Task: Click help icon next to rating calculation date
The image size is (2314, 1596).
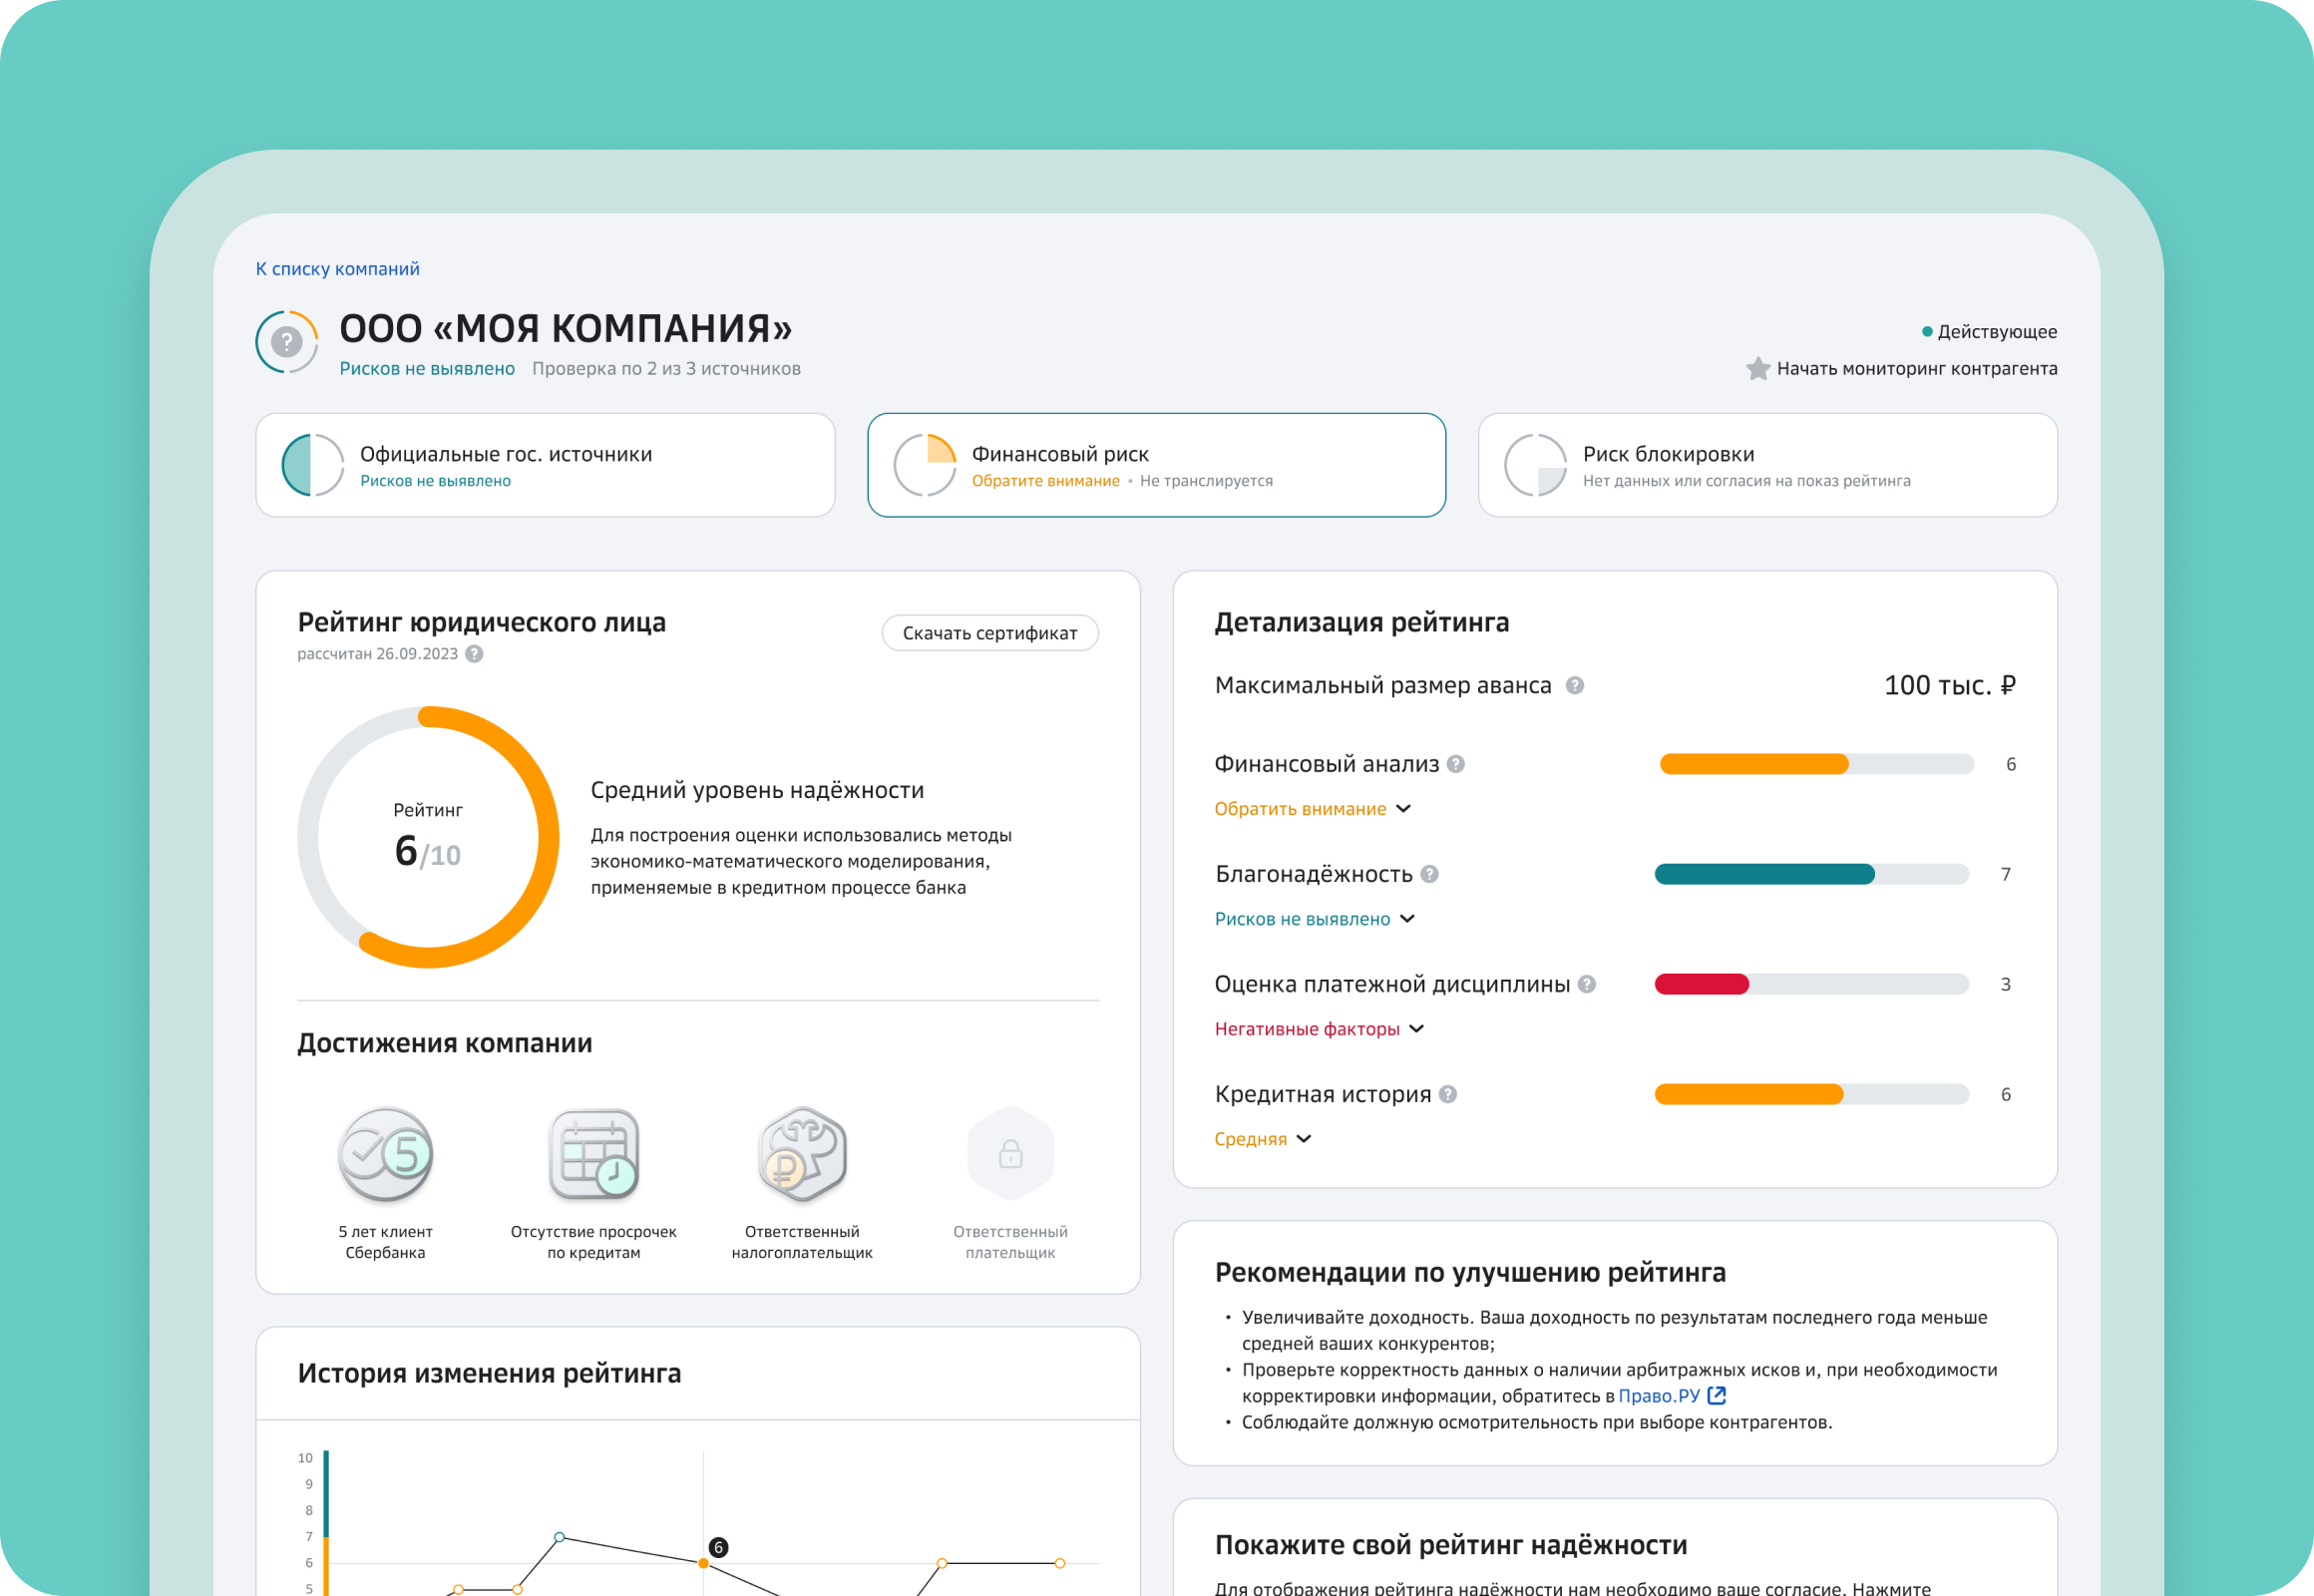Action: [475, 654]
